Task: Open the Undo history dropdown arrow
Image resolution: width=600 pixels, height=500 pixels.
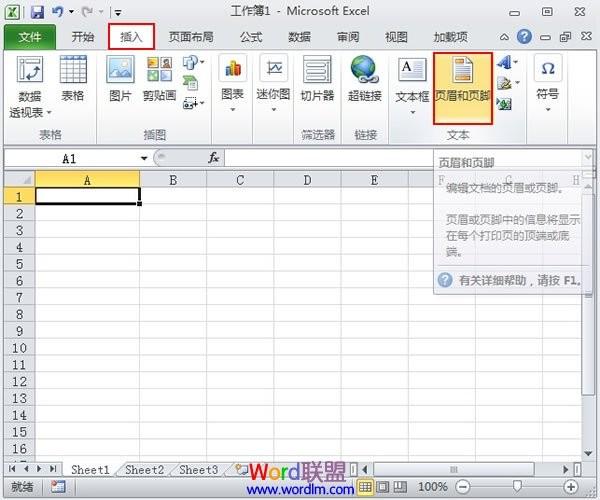Action: [x=71, y=12]
